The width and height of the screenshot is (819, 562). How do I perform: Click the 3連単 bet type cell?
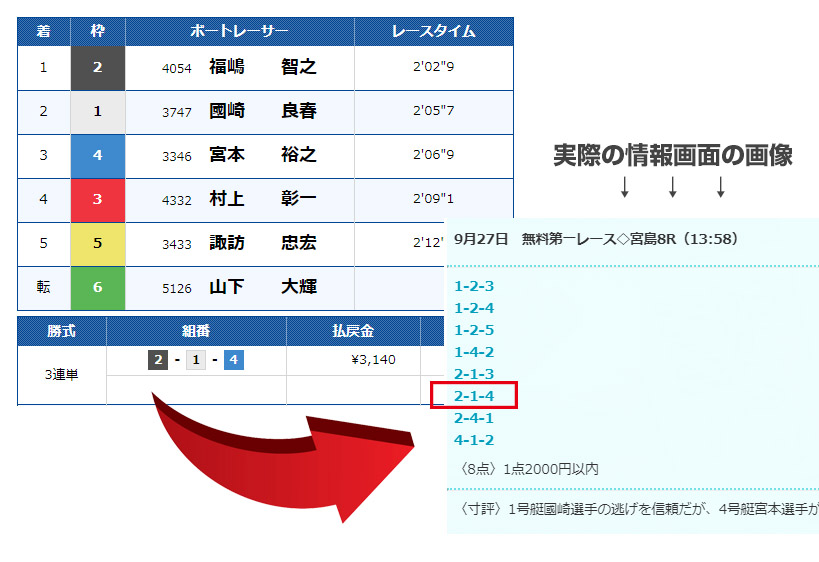[61, 375]
